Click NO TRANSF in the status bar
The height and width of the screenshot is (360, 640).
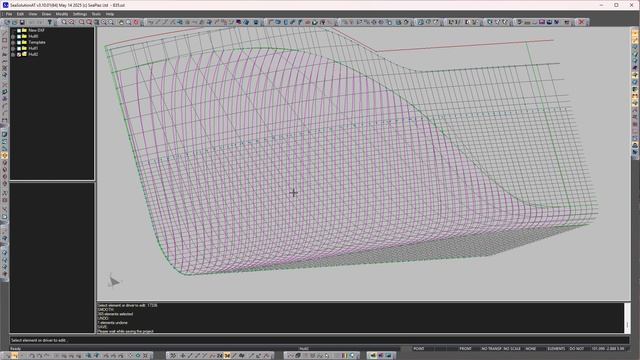click(x=491, y=349)
